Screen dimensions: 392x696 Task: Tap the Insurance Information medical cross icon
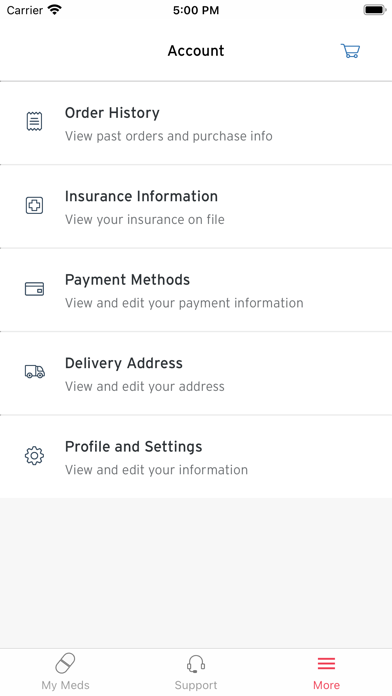pyautogui.click(x=34, y=206)
